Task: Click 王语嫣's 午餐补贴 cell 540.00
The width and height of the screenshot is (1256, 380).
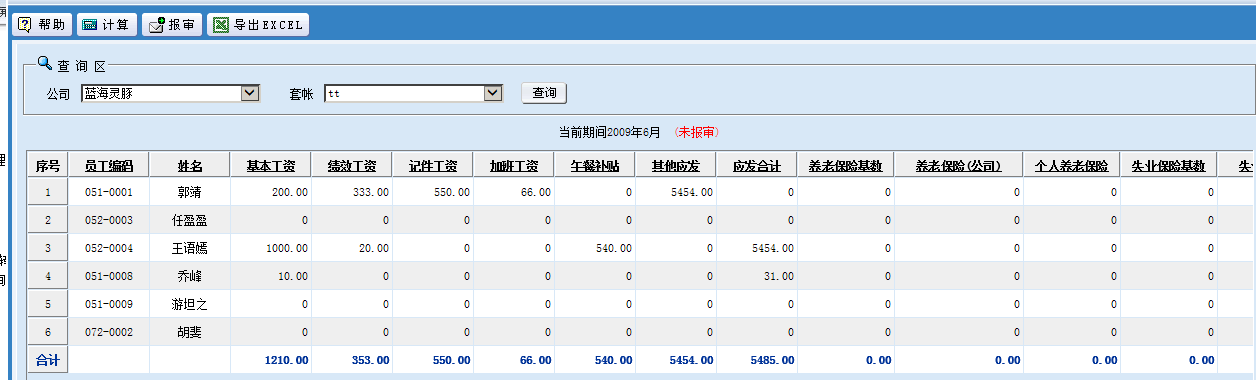Action: click(595, 247)
